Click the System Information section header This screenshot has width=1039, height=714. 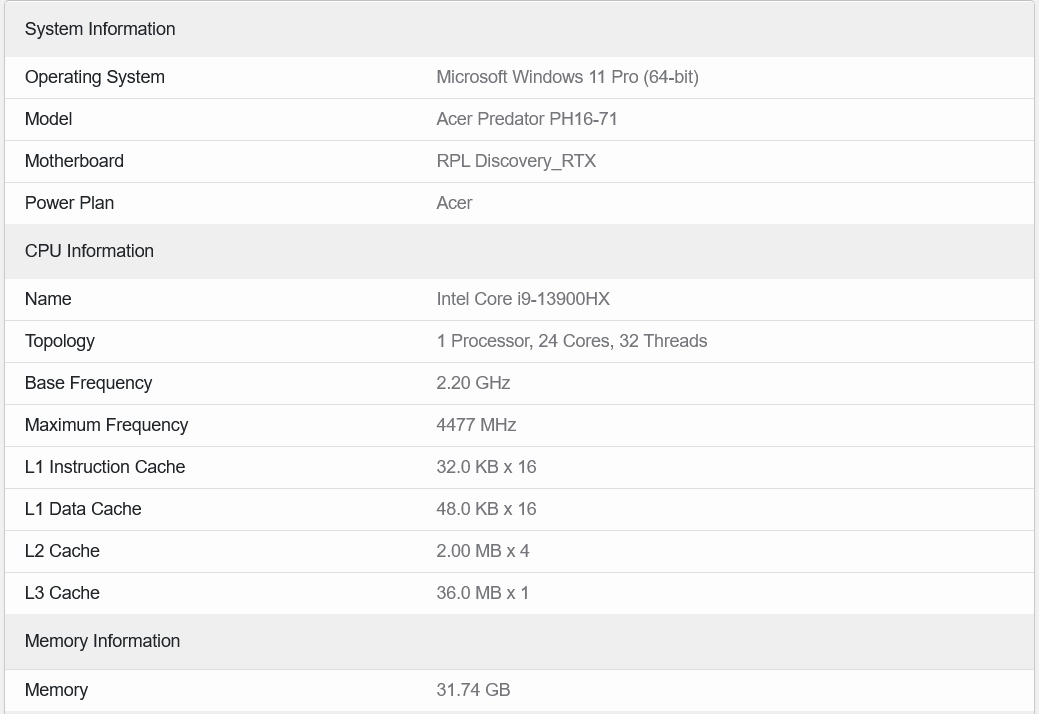[x=100, y=29]
